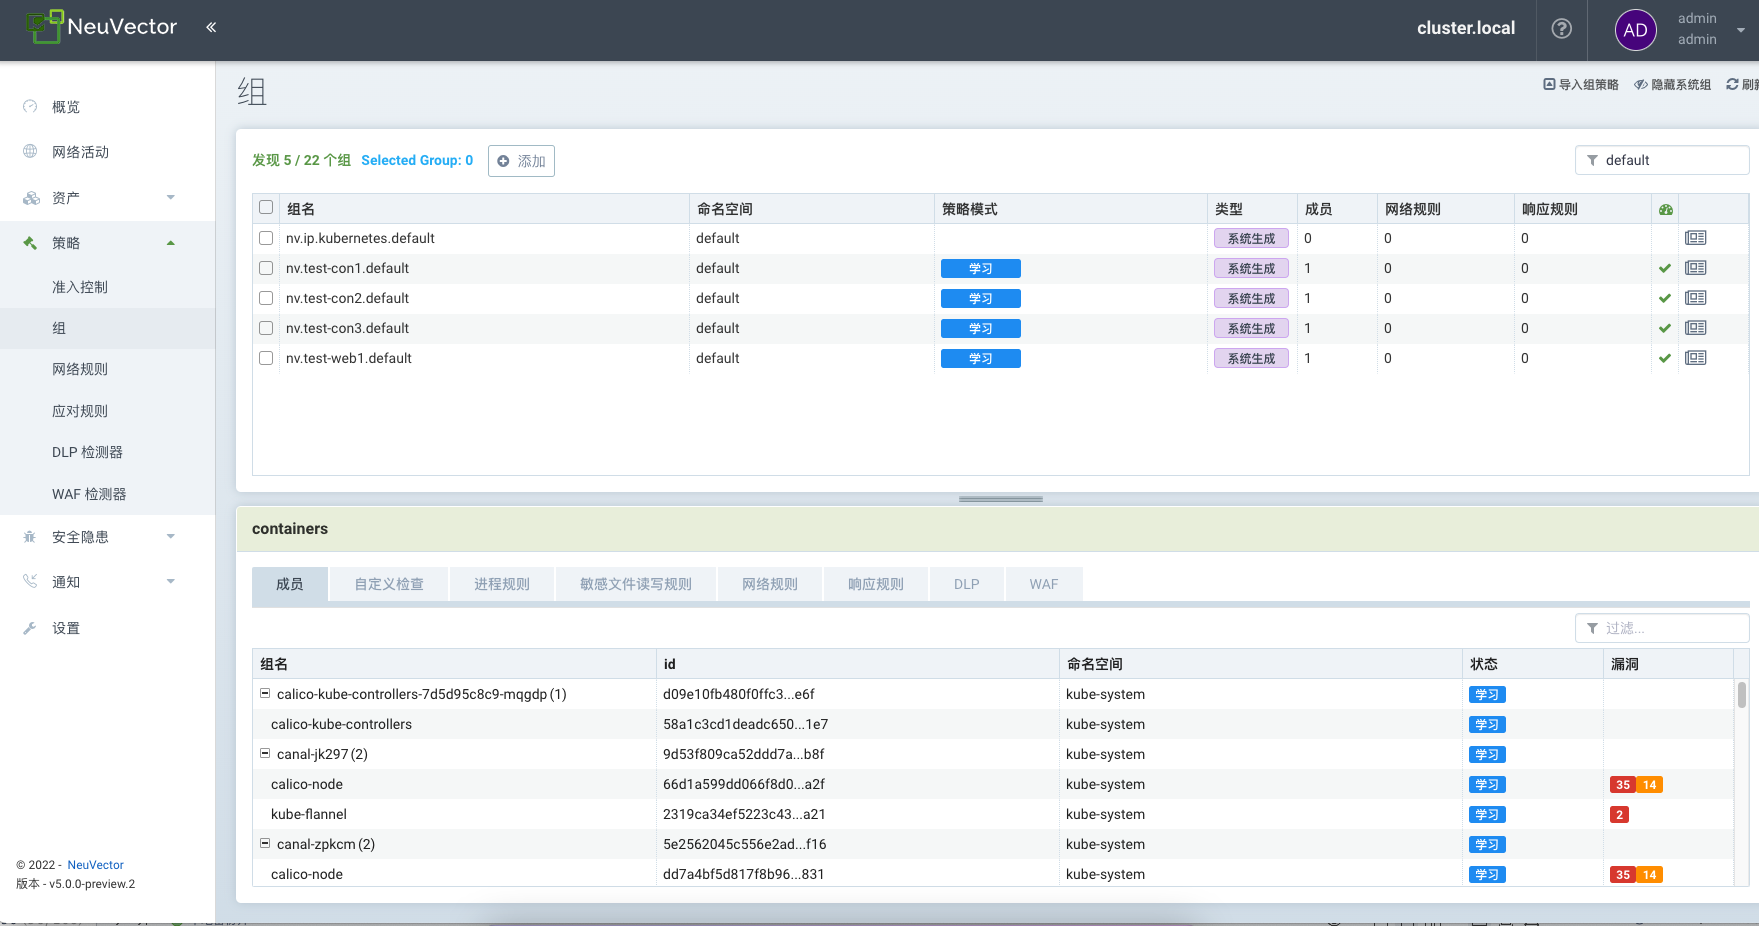The height and width of the screenshot is (926, 1759).
Task: Open details icon for nv.test-con1.default row
Action: pos(1695,268)
